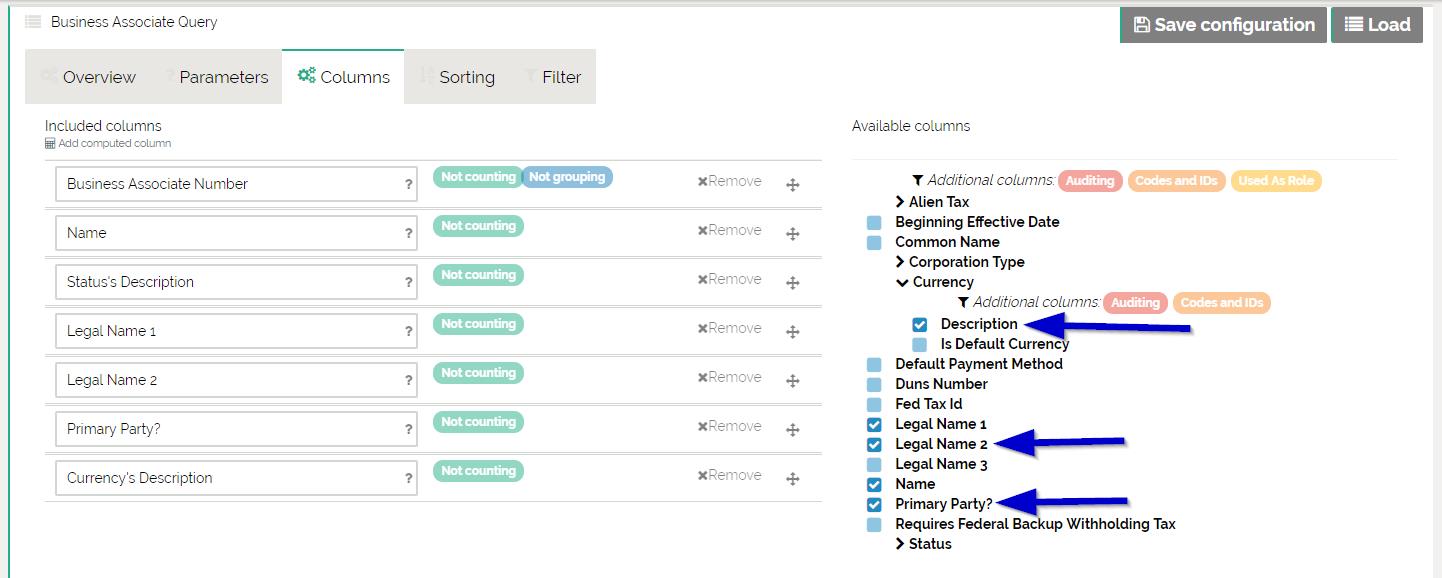This screenshot has height=578, width=1442.
Task: Uncheck the Currency Description checkbox
Action: point(920,325)
